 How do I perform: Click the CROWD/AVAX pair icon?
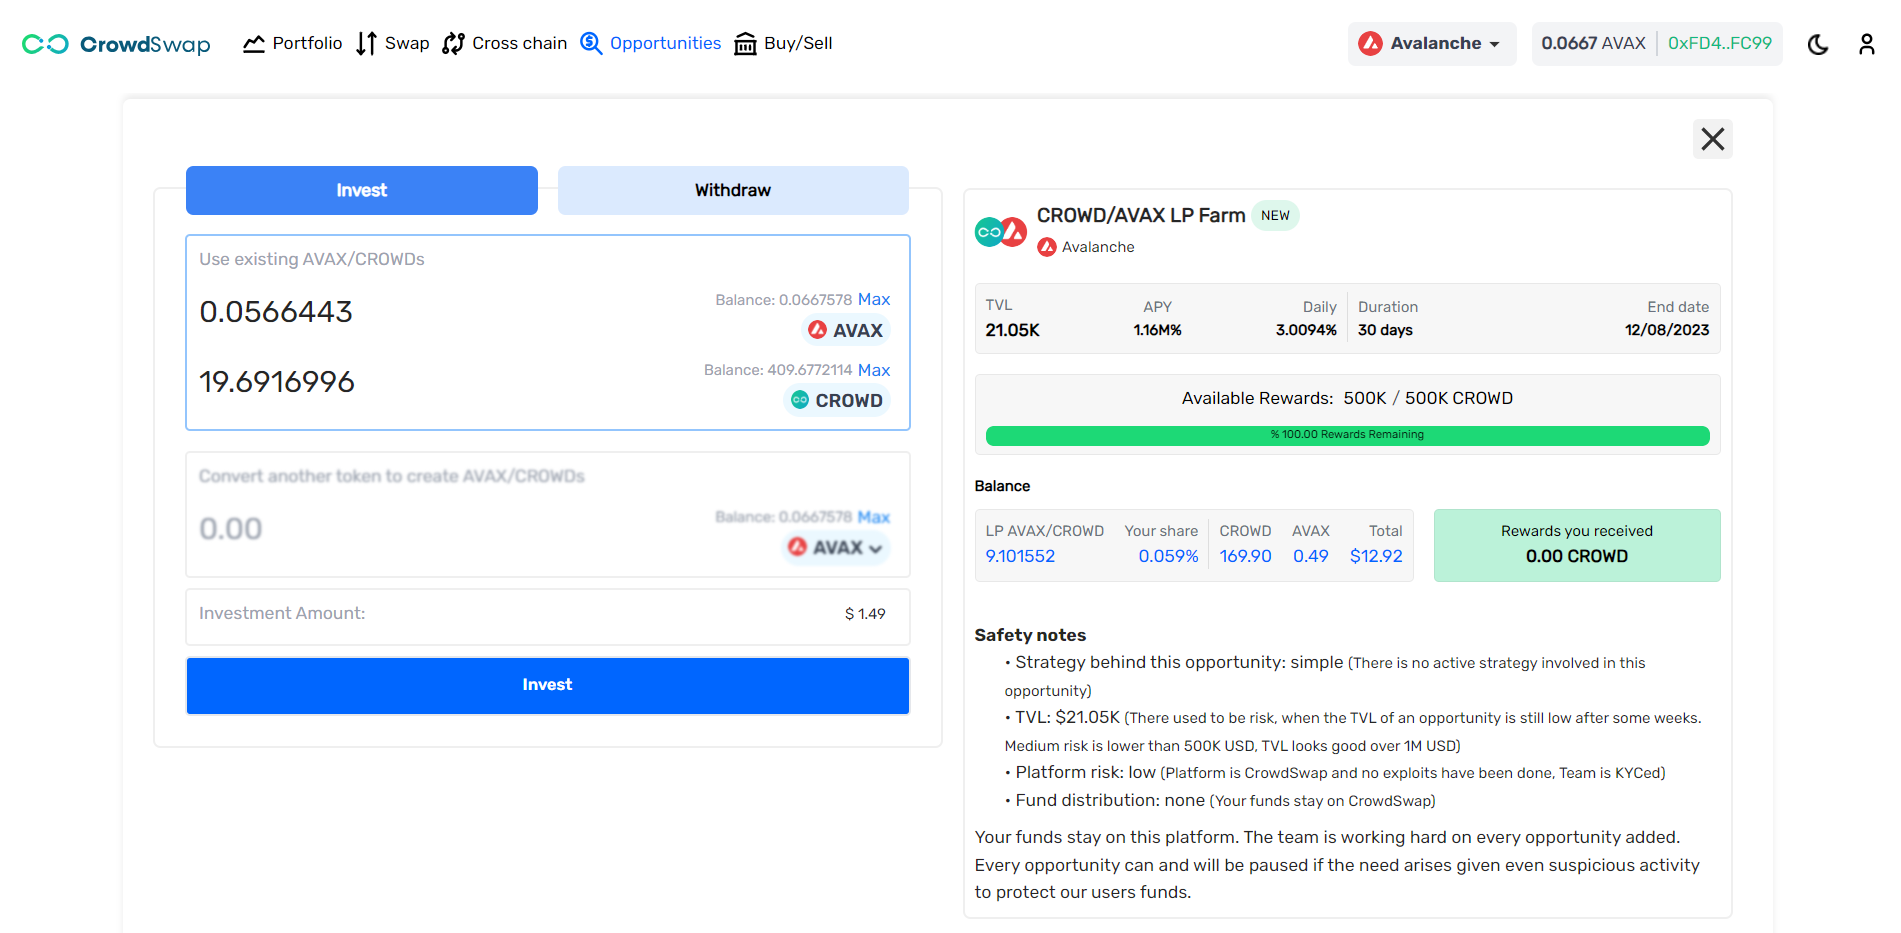pyautogui.click(x=1001, y=232)
